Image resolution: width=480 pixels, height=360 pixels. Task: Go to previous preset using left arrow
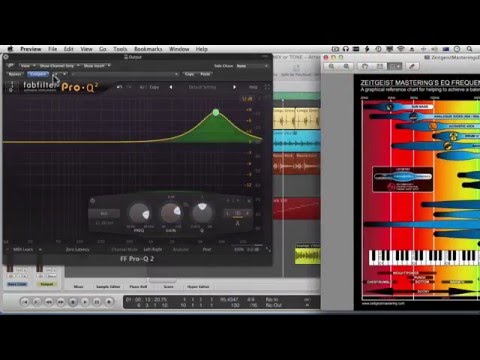171,87
